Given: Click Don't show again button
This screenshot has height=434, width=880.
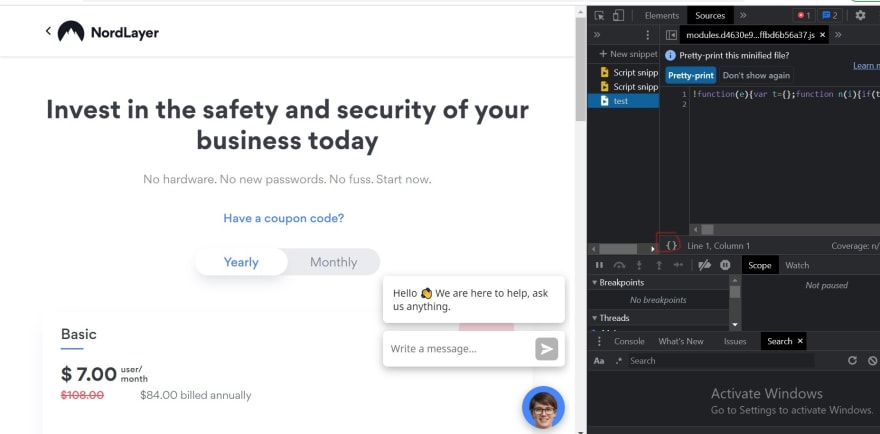Looking at the screenshot, I should (x=756, y=75).
